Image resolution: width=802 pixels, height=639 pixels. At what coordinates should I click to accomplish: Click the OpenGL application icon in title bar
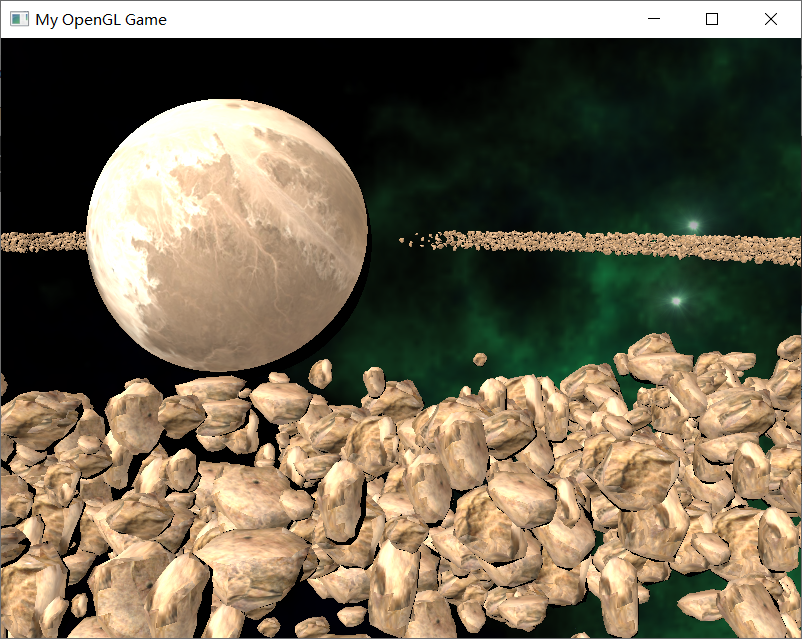(x=17, y=19)
